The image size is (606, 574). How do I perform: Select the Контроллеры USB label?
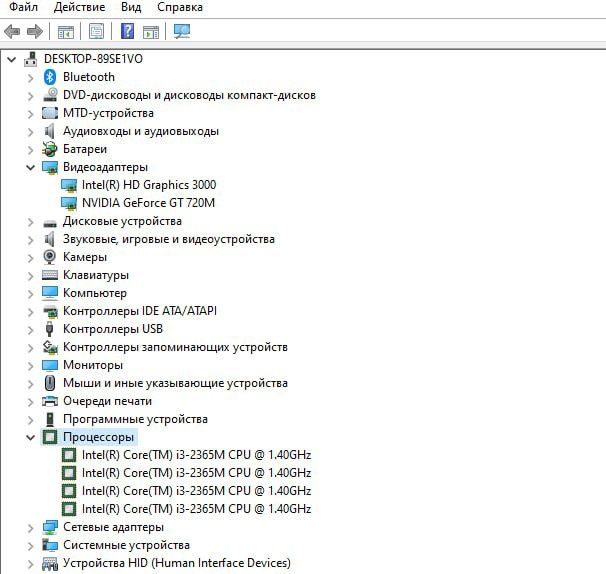[x=113, y=329]
